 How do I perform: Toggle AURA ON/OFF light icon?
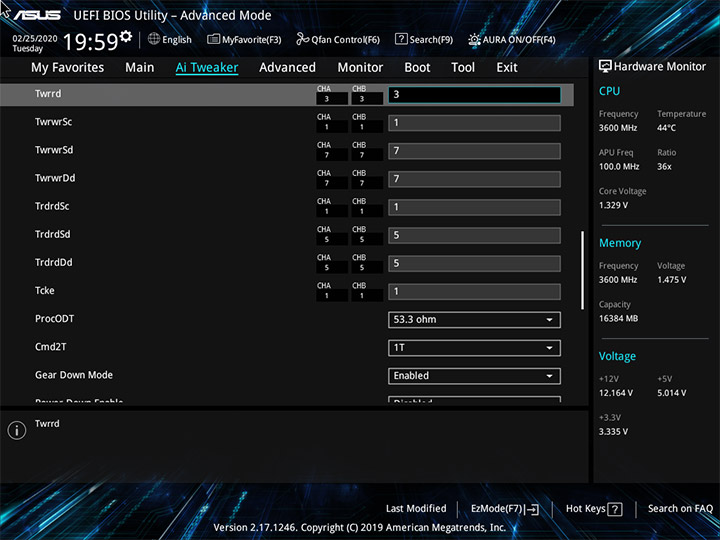[x=474, y=39]
